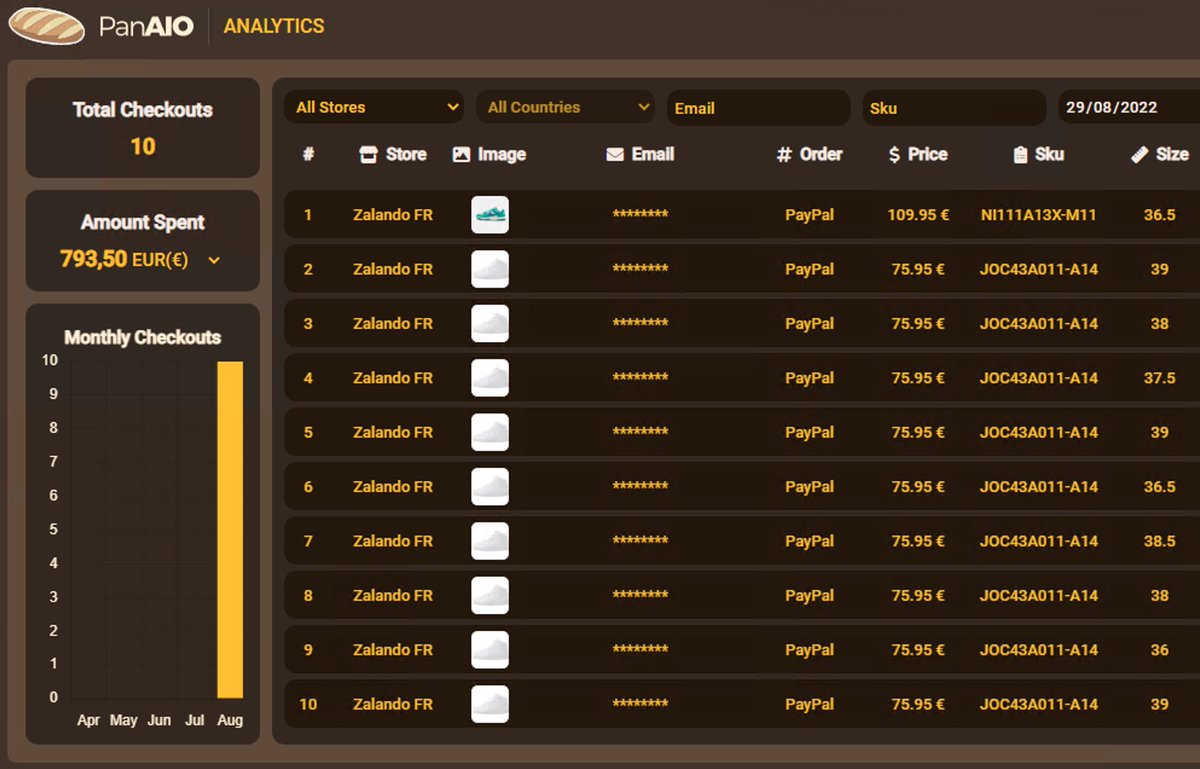Click the Apr label under the chart
This screenshot has height=769, width=1200.
89,720
